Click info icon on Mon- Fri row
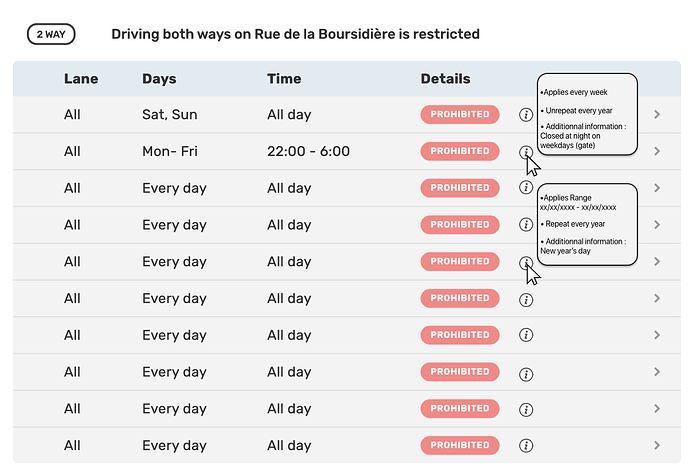Image resolution: width=690 pixels, height=471 pixels. [x=526, y=152]
